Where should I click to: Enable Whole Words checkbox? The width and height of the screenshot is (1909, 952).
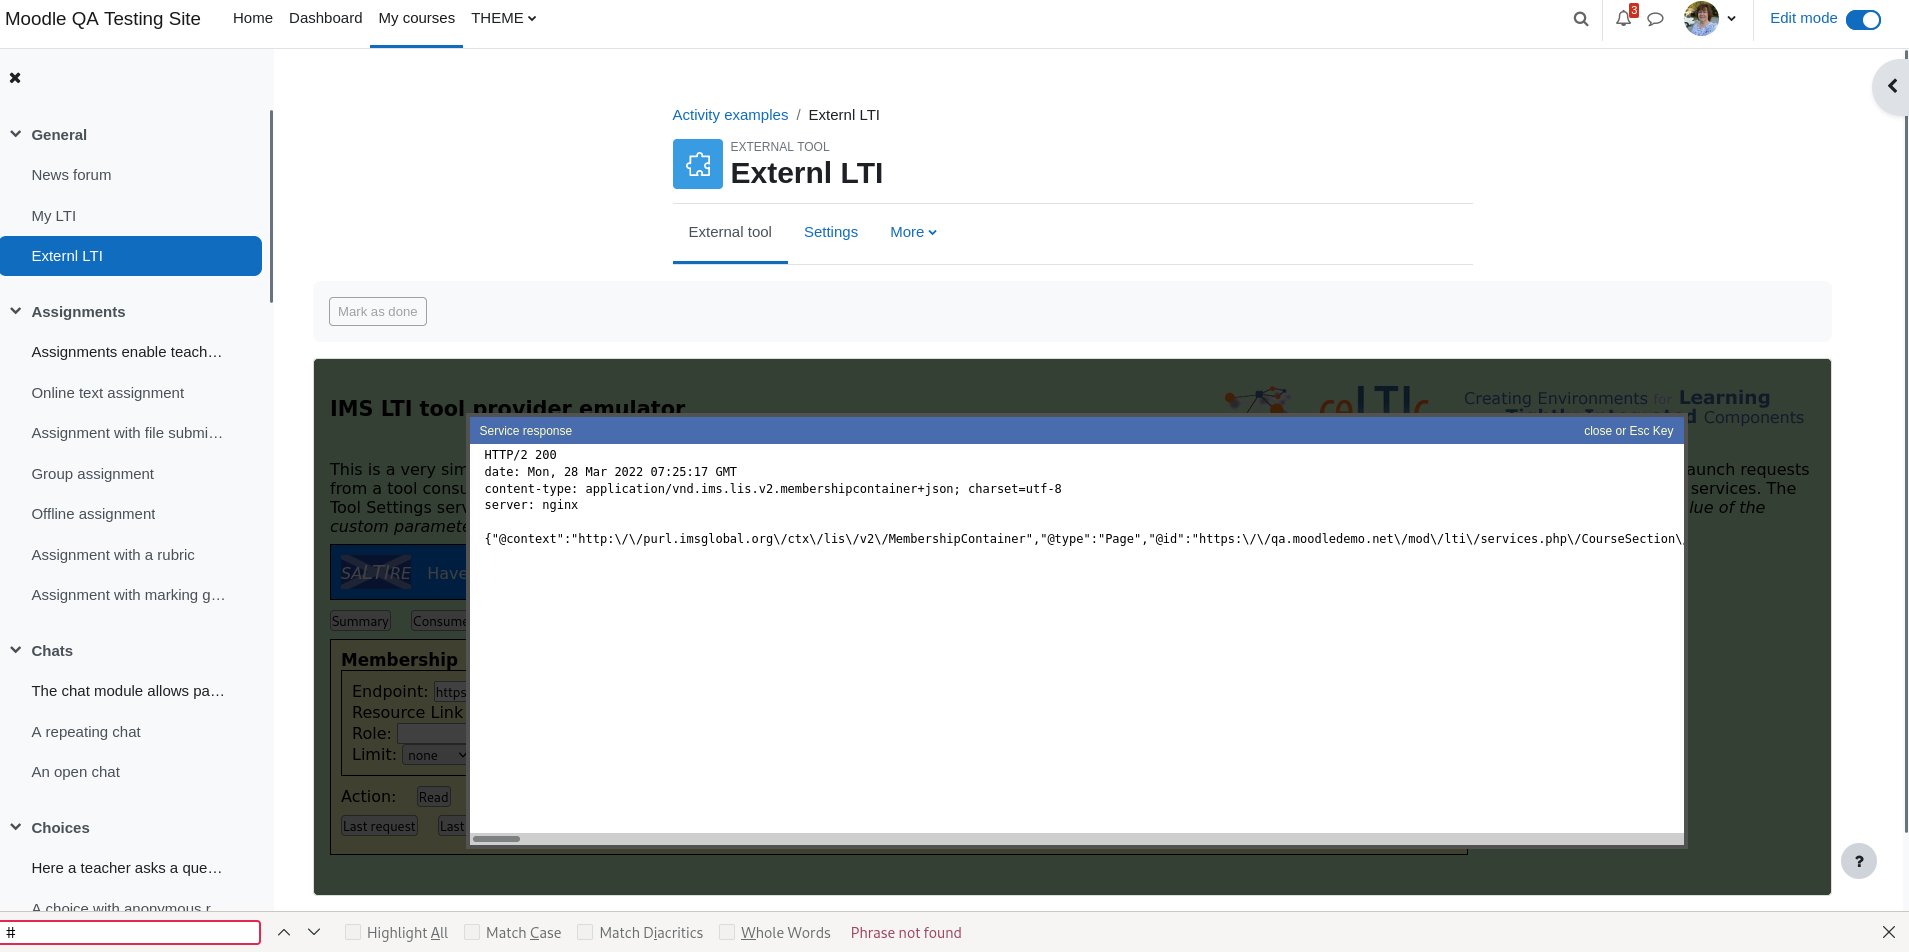727,932
